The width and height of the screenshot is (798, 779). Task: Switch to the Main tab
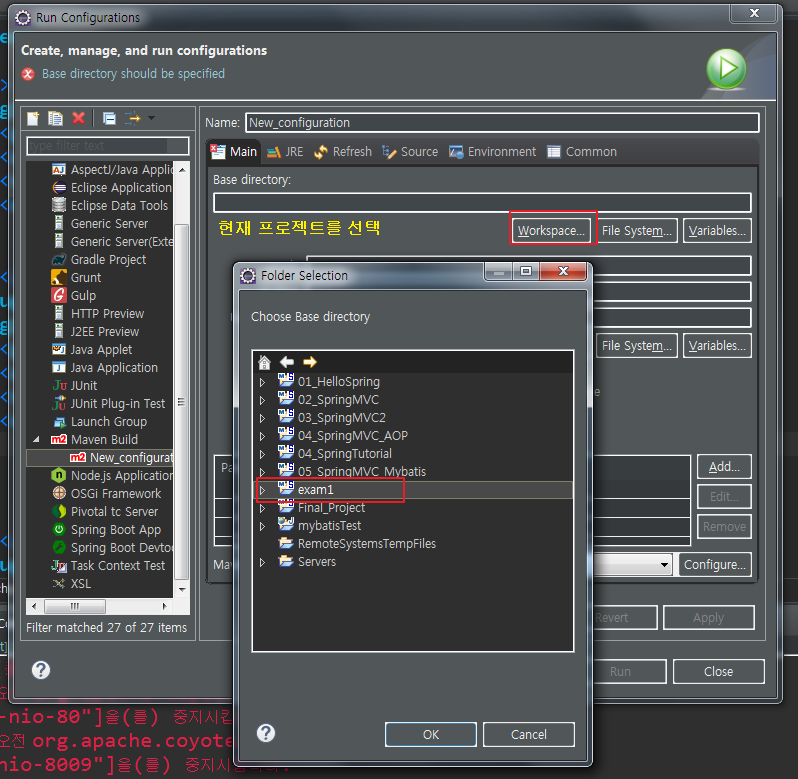(234, 152)
